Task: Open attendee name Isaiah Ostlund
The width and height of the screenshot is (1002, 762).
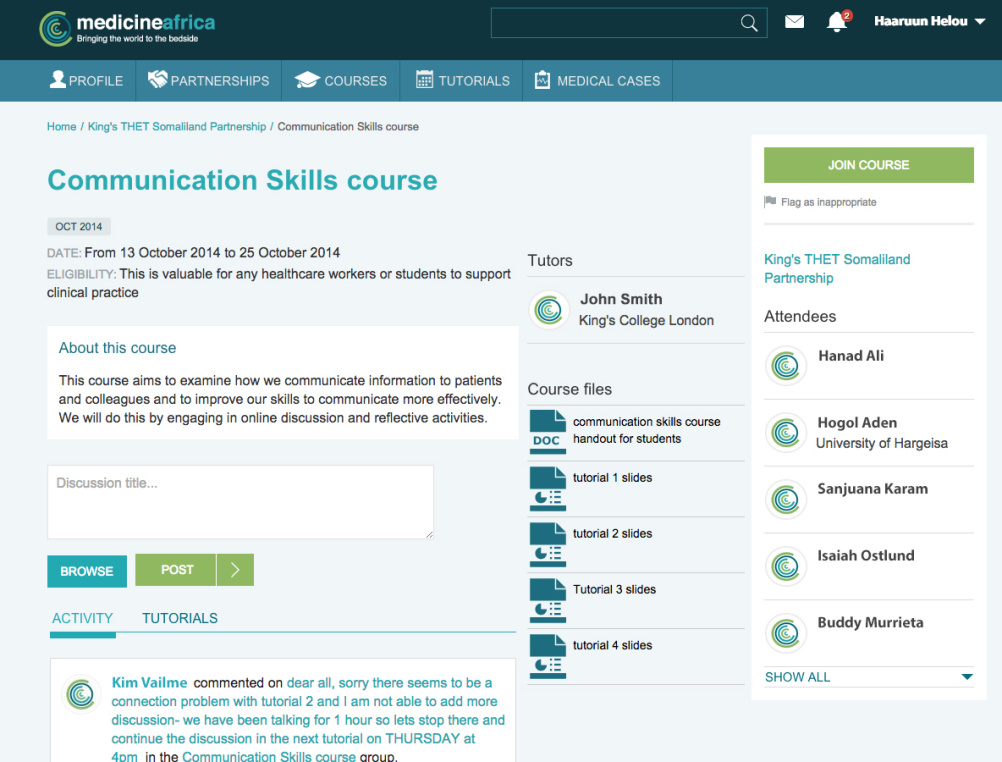Action: tap(865, 556)
